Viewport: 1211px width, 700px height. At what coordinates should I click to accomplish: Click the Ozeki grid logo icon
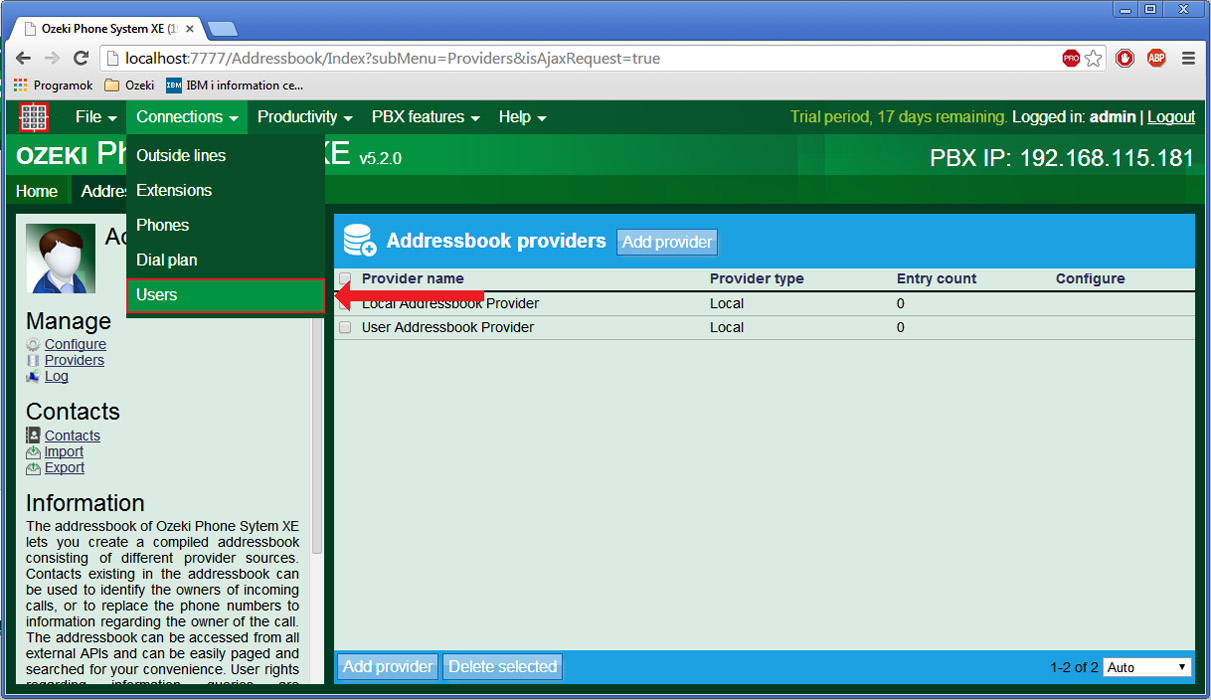34,117
